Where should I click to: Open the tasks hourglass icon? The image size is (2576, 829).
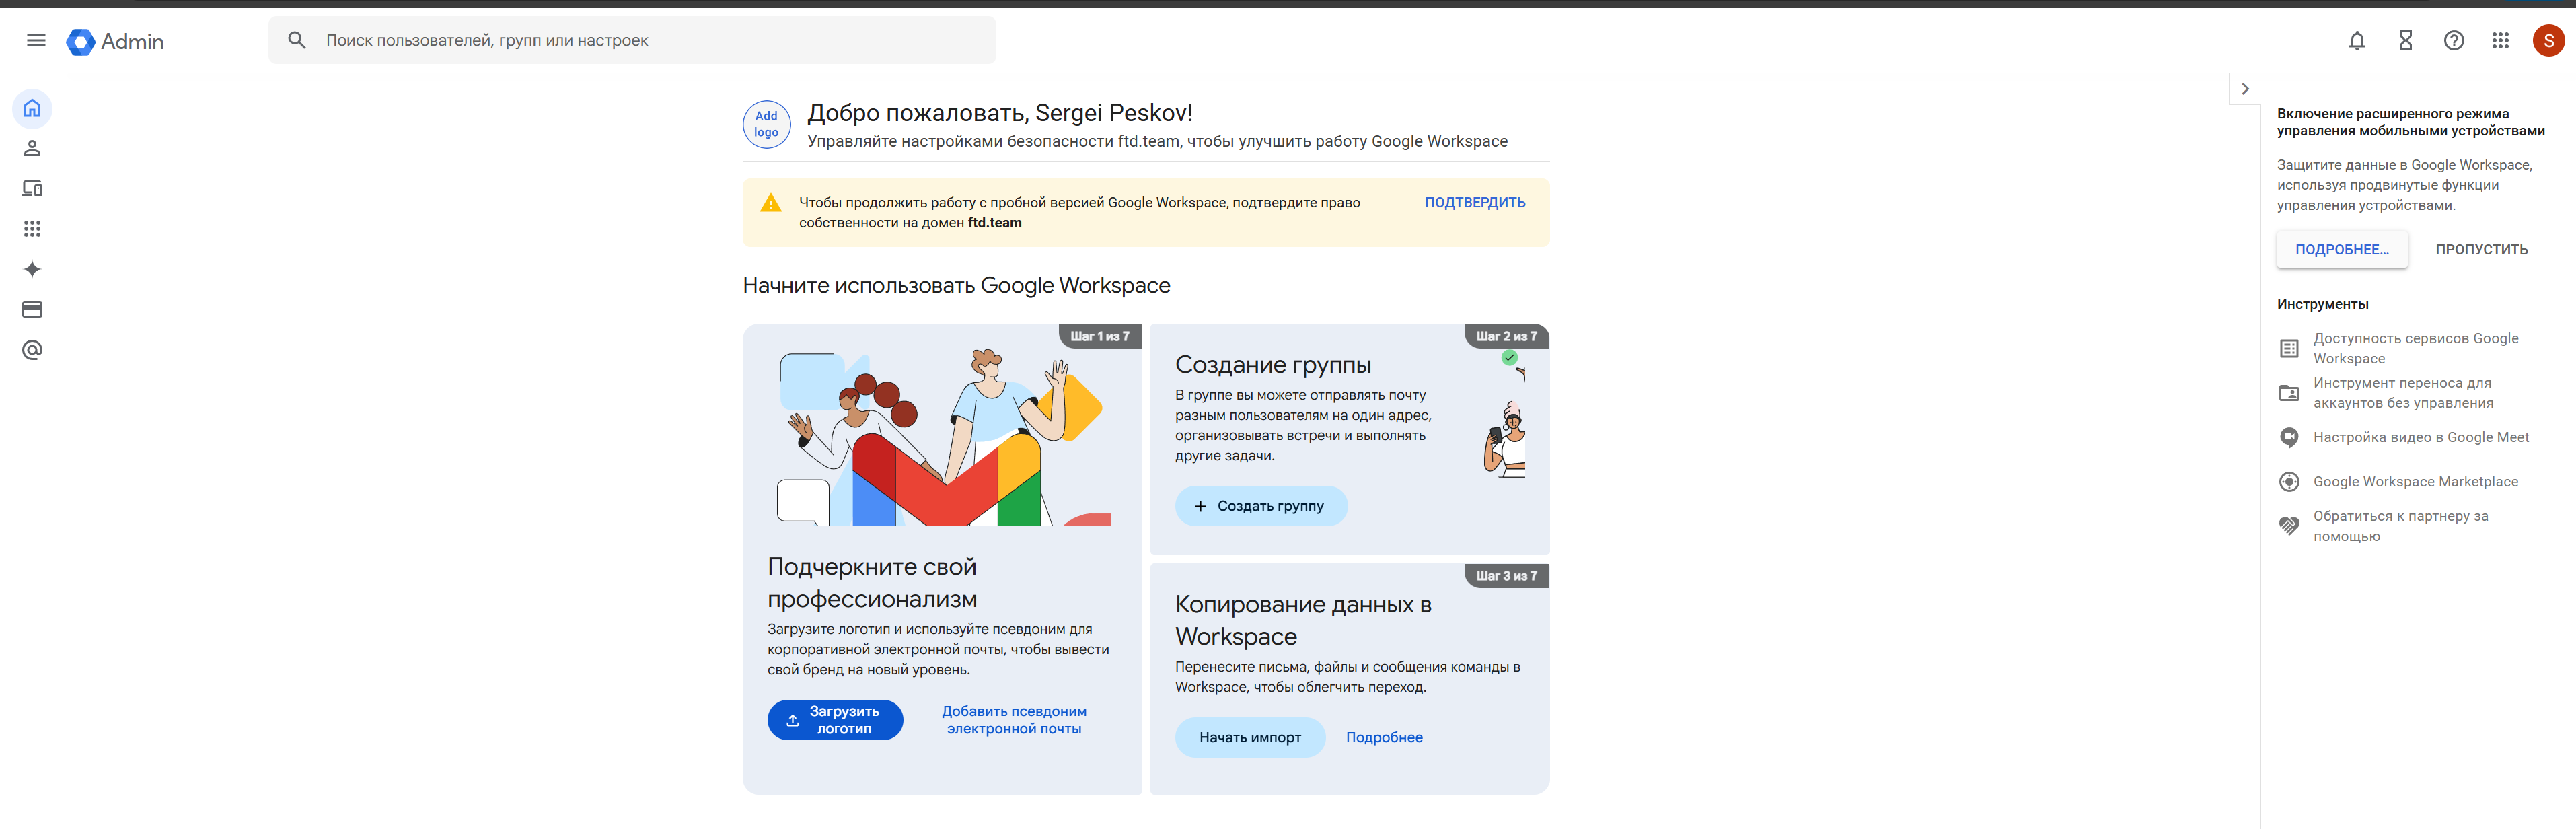[x=2405, y=41]
